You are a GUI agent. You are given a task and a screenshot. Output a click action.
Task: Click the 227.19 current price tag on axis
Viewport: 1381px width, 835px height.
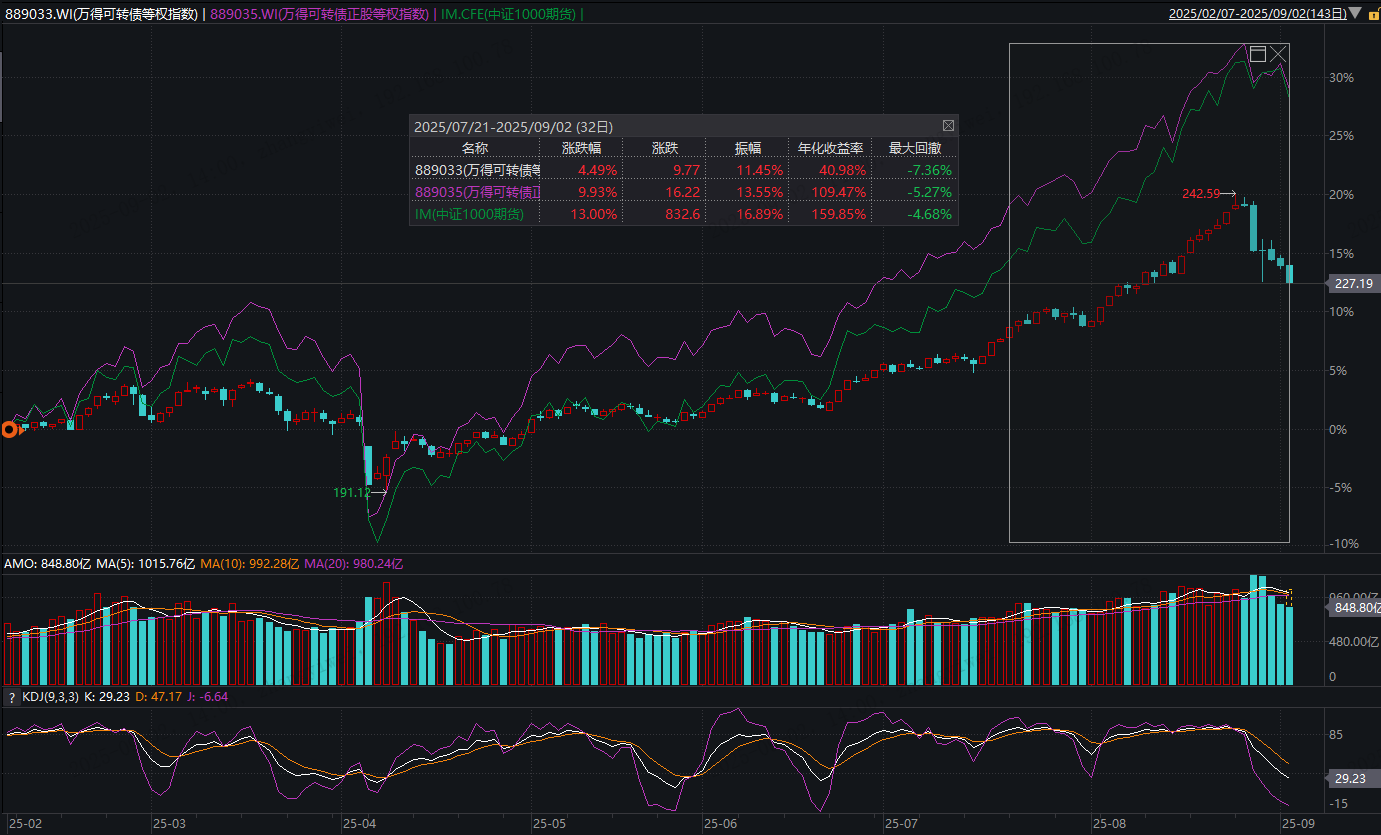pos(1352,284)
